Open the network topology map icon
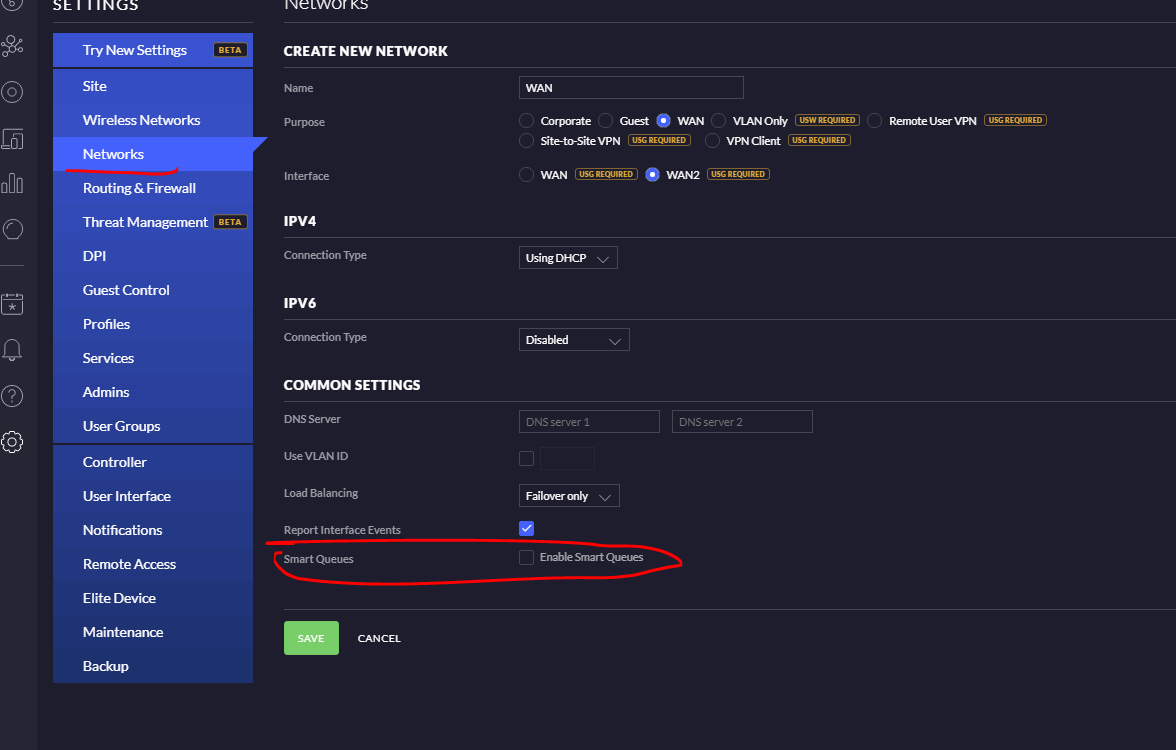 click(12, 46)
